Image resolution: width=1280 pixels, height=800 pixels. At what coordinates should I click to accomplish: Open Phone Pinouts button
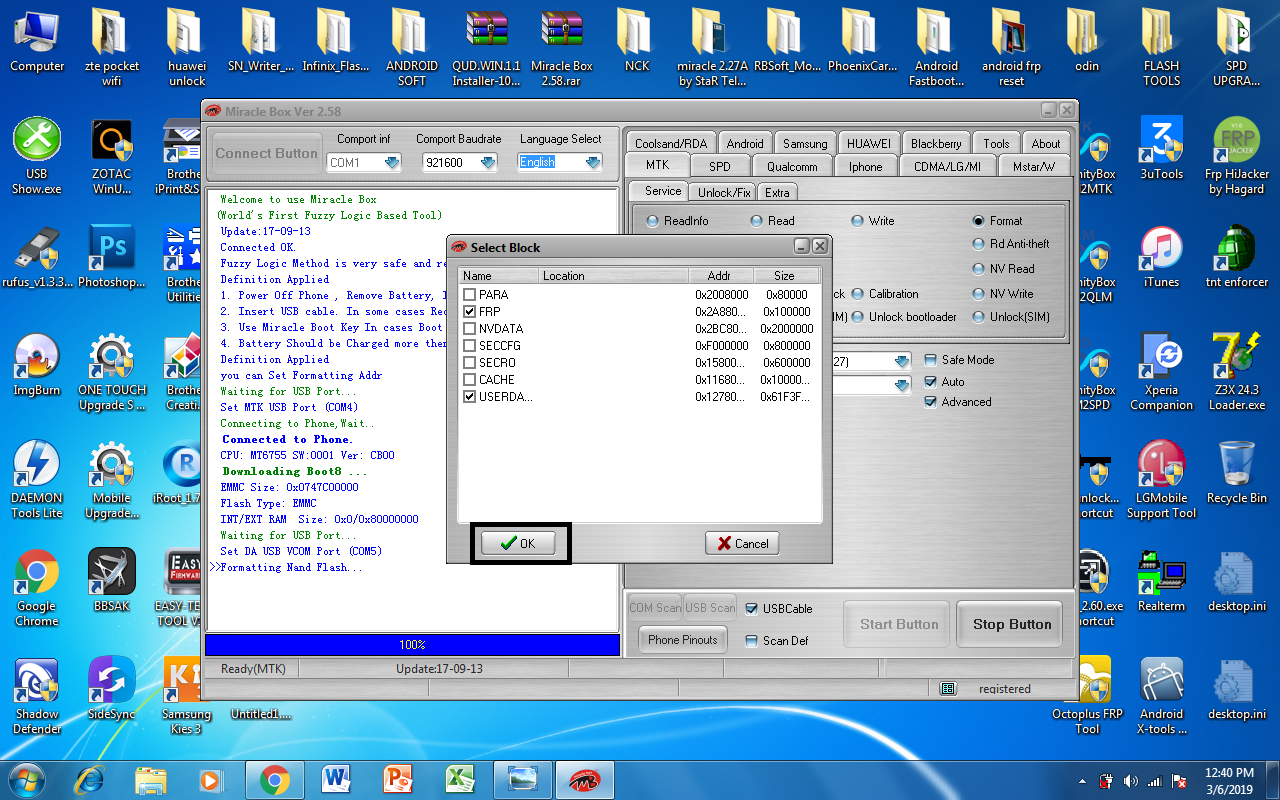pos(683,640)
